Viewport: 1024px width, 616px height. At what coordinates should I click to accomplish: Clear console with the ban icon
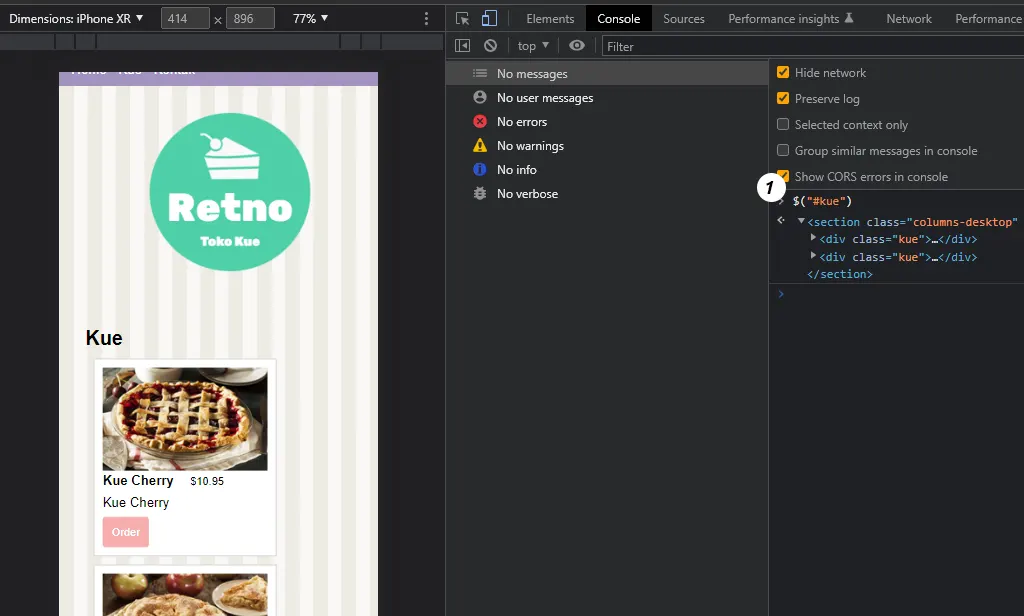(x=490, y=46)
